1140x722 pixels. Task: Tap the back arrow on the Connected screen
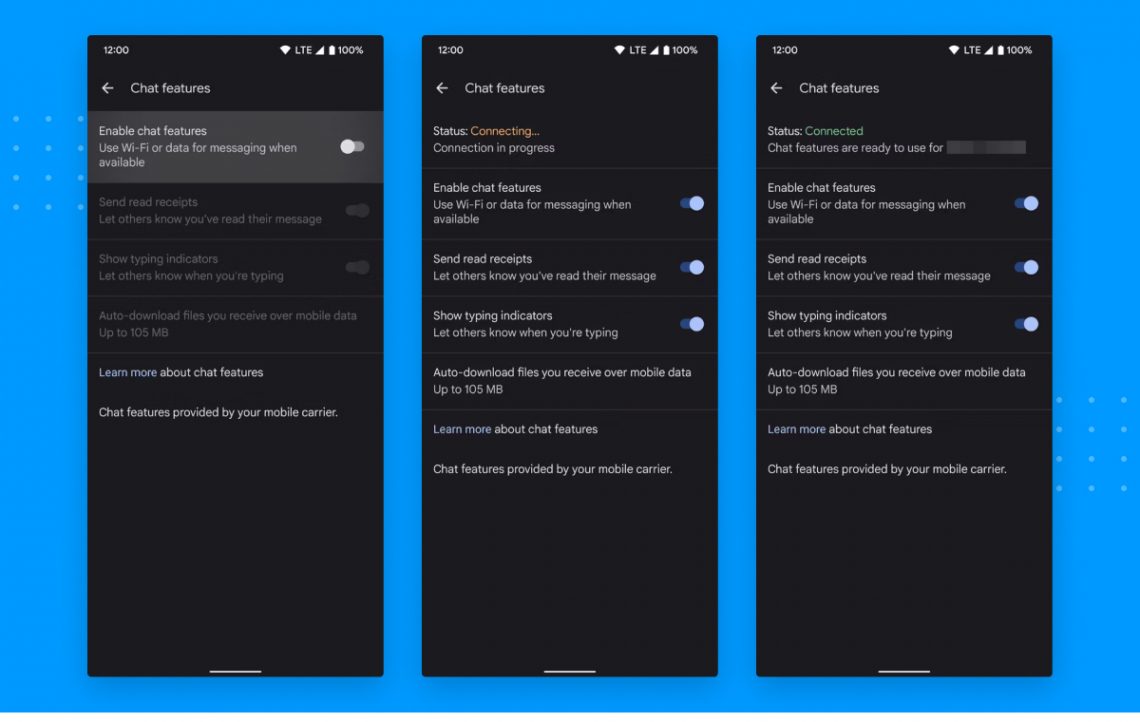776,88
